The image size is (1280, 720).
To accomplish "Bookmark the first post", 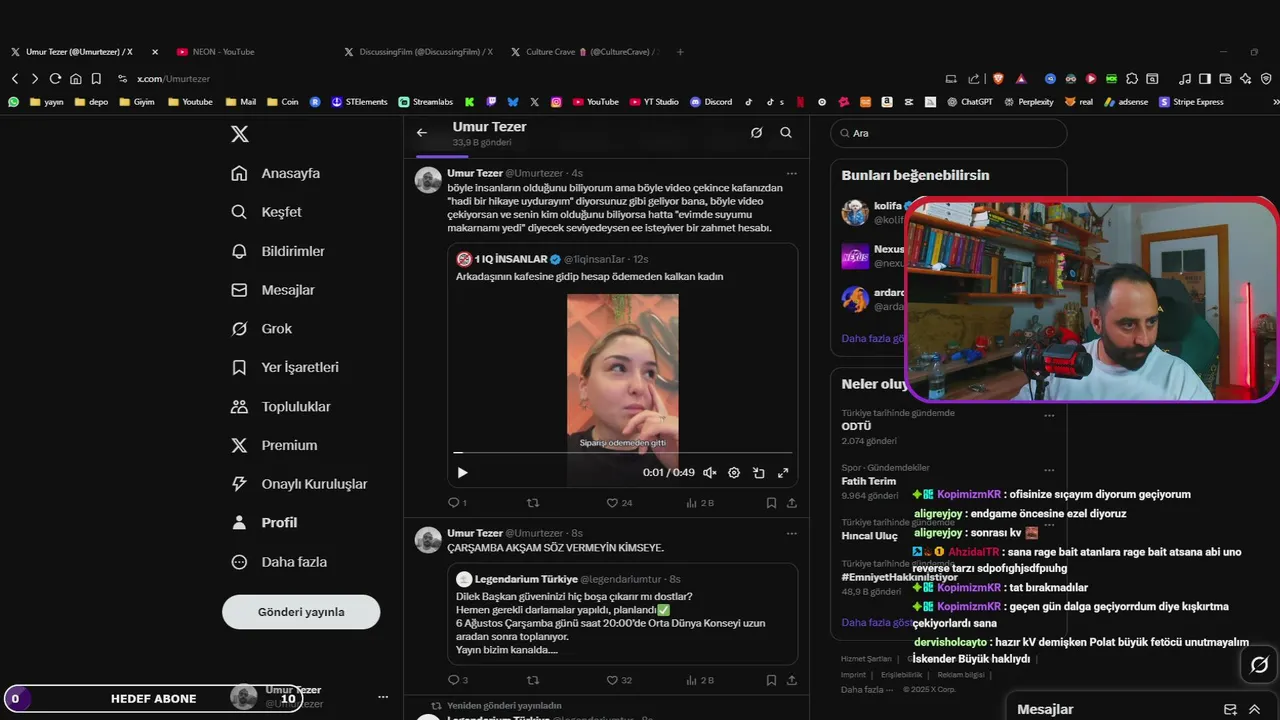I will 771,503.
